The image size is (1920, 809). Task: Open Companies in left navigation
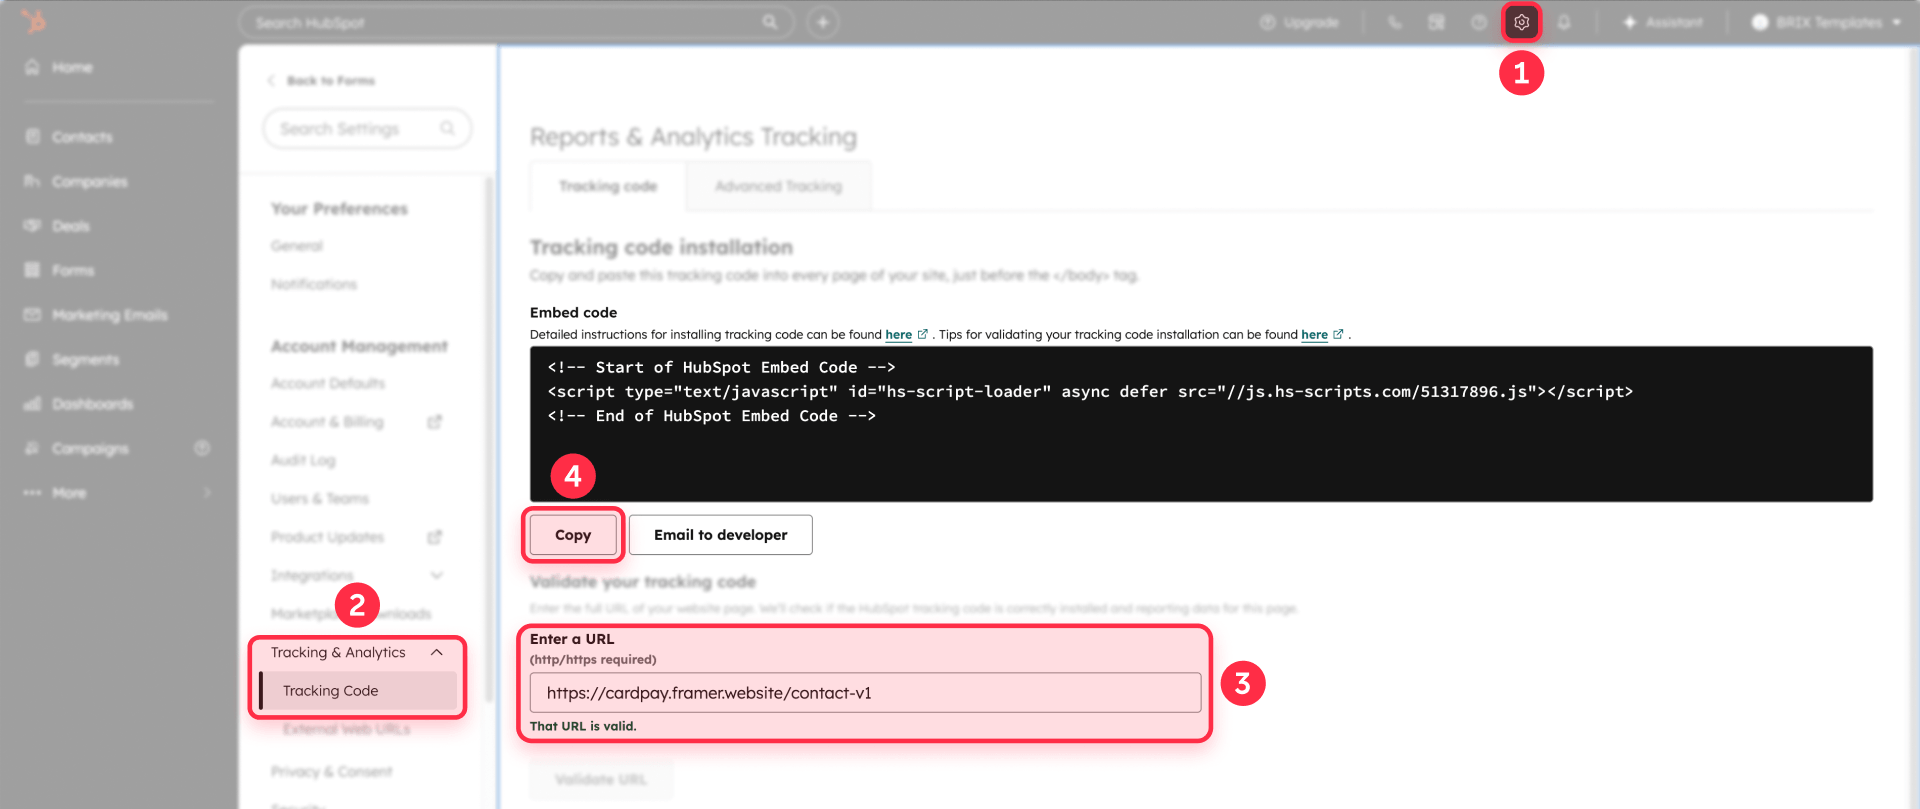point(77,181)
